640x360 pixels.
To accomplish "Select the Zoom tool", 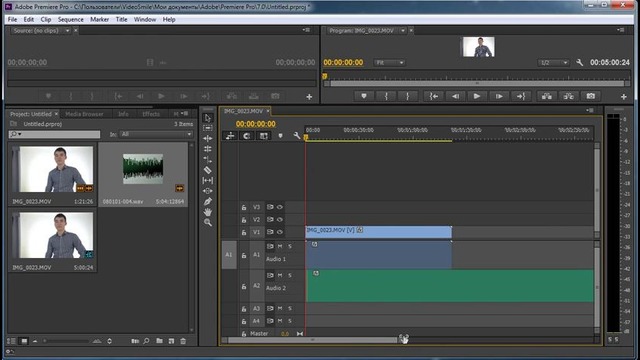I will tap(208, 222).
